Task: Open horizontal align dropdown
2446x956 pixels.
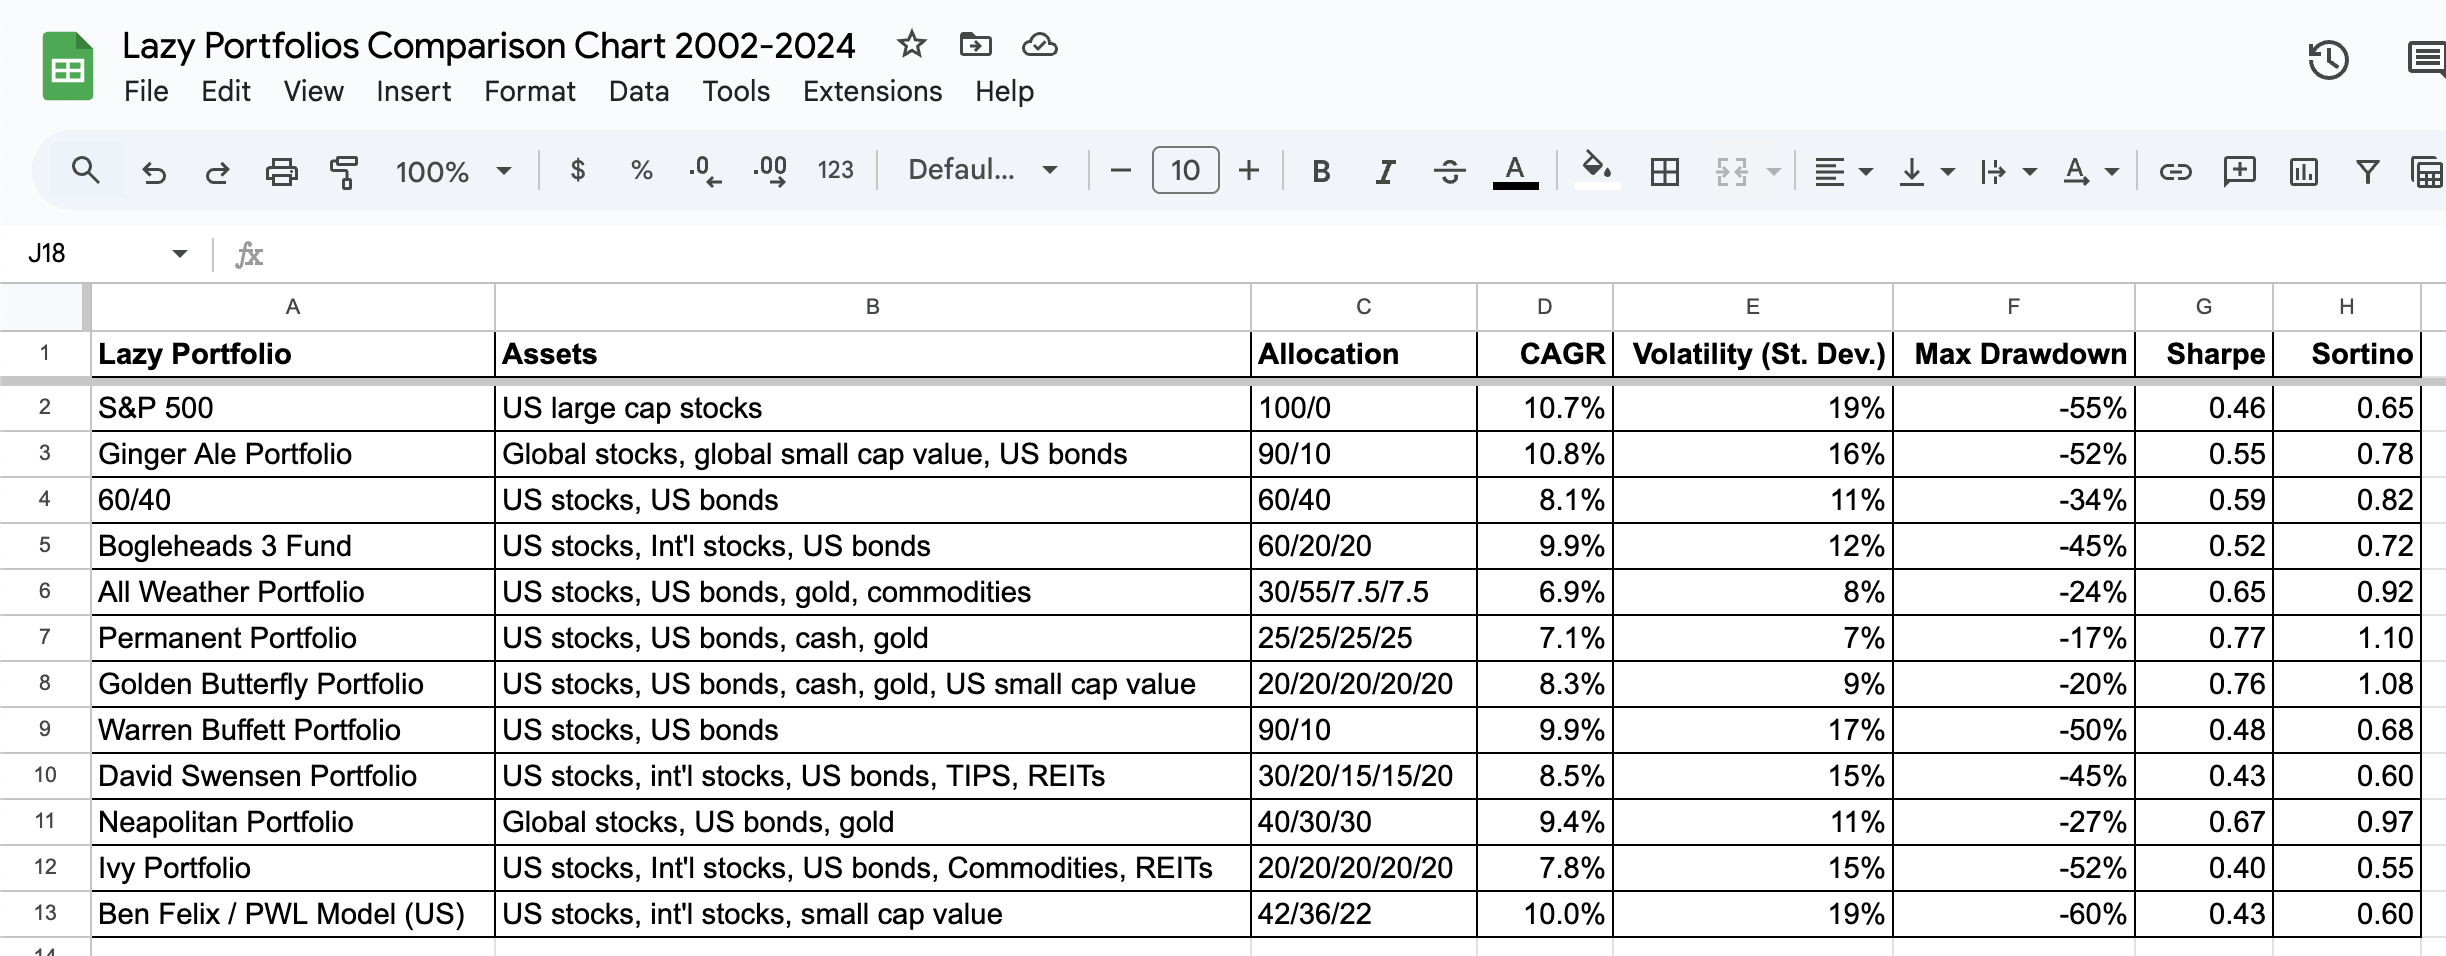Action: pyautogui.click(x=1843, y=172)
